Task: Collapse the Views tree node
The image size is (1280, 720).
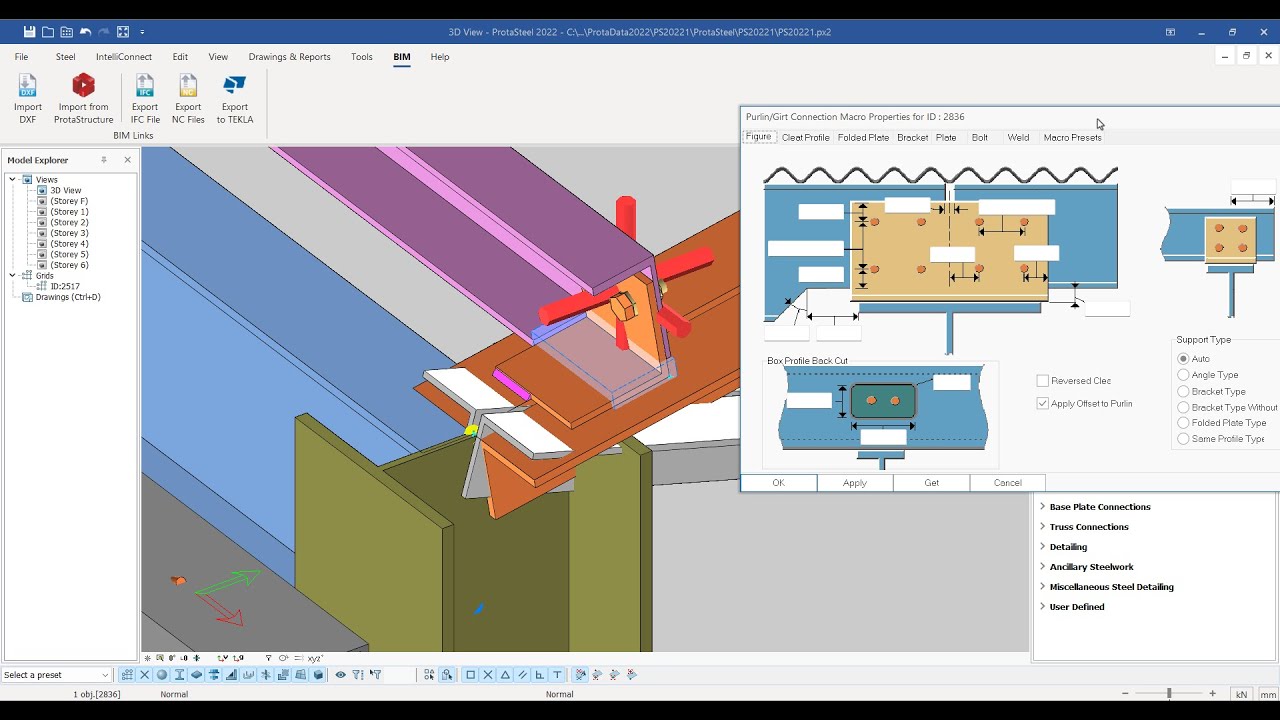Action: click(x=13, y=180)
